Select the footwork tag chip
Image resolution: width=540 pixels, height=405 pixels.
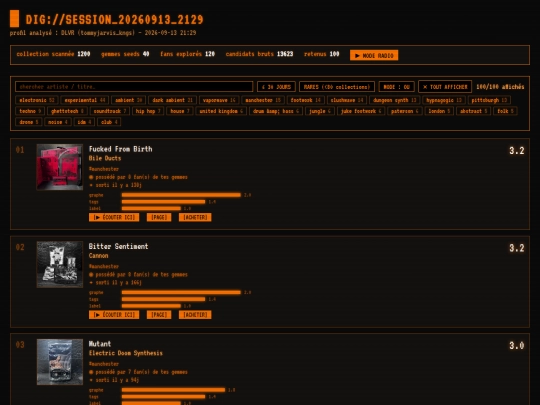[x=305, y=100]
